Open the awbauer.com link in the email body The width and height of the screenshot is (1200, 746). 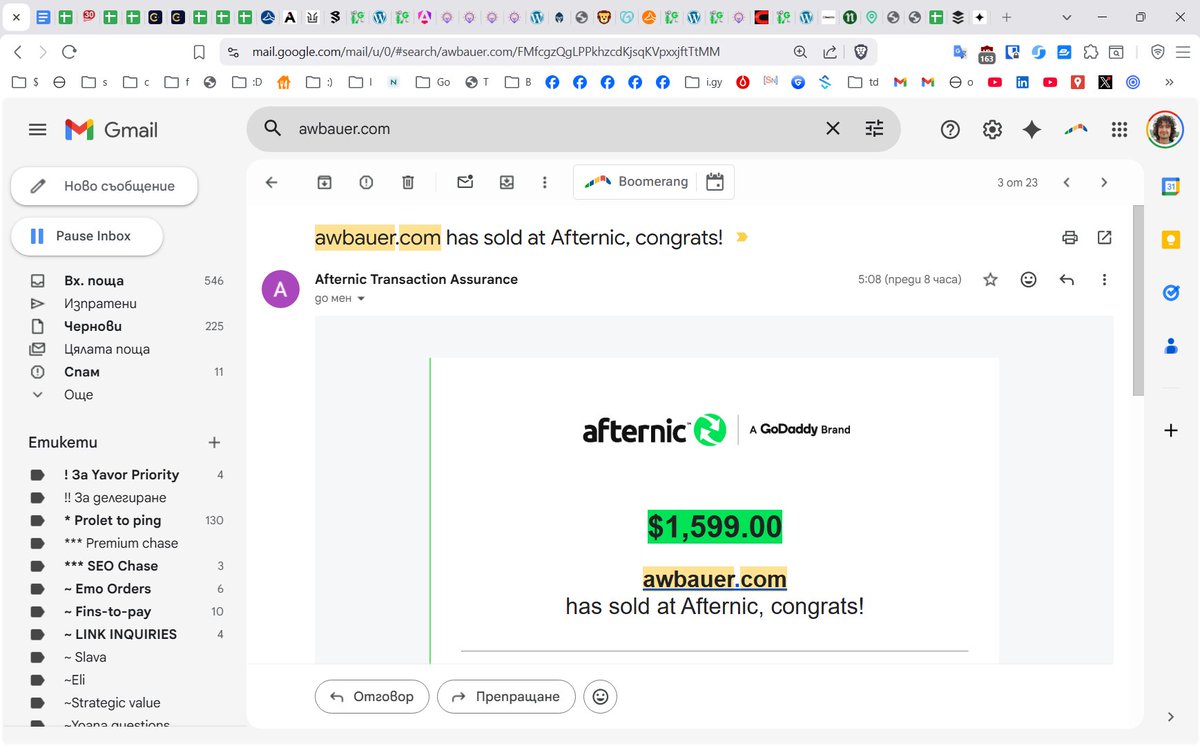[x=714, y=579]
